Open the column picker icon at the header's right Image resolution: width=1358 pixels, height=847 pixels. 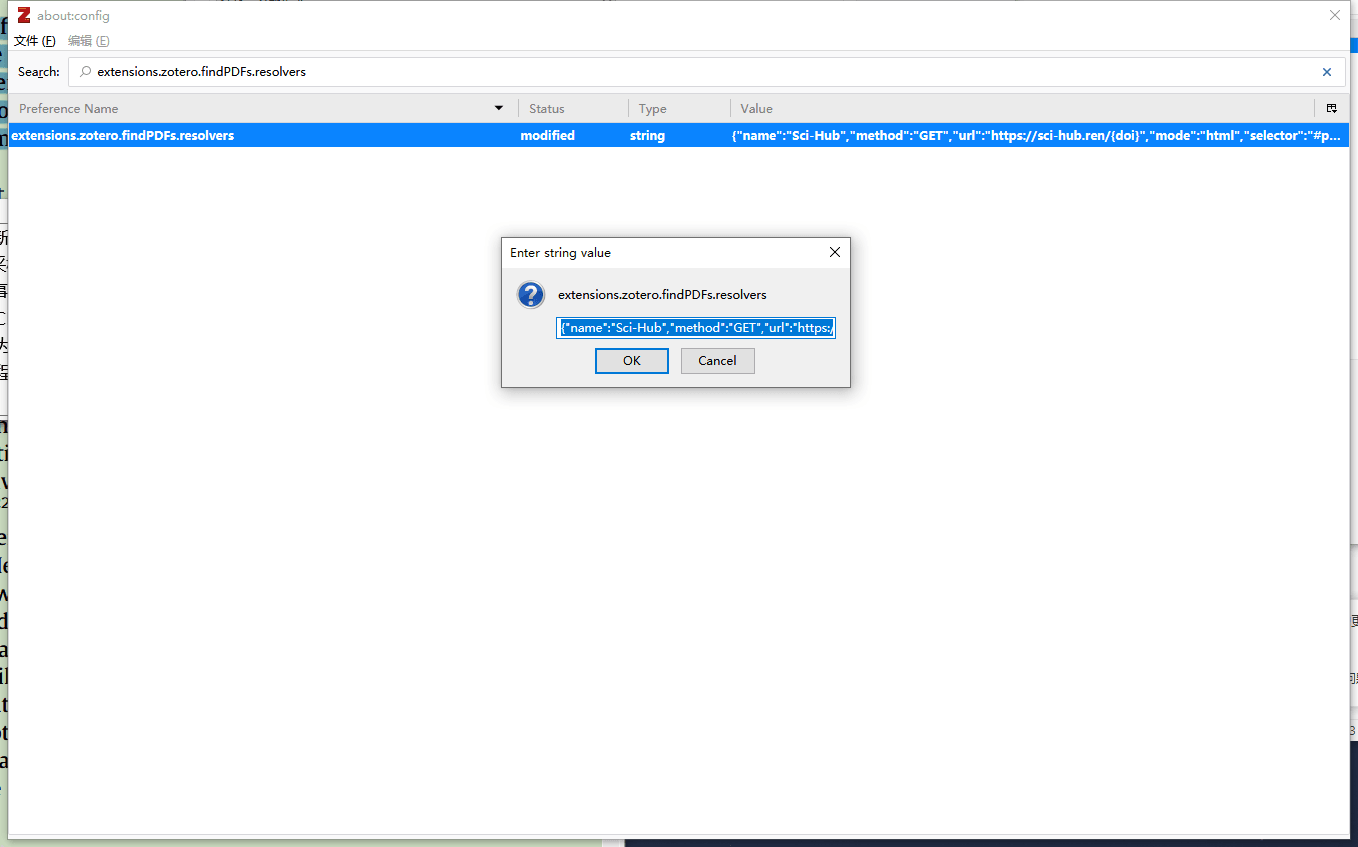click(x=1331, y=108)
